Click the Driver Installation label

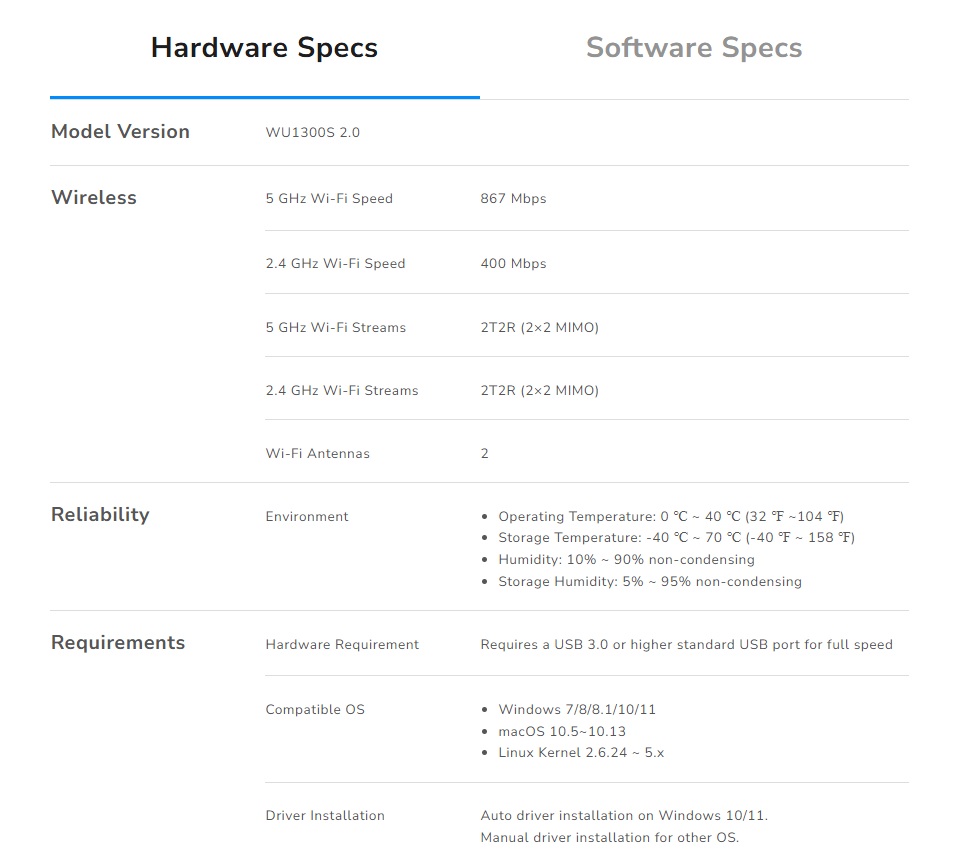(325, 816)
